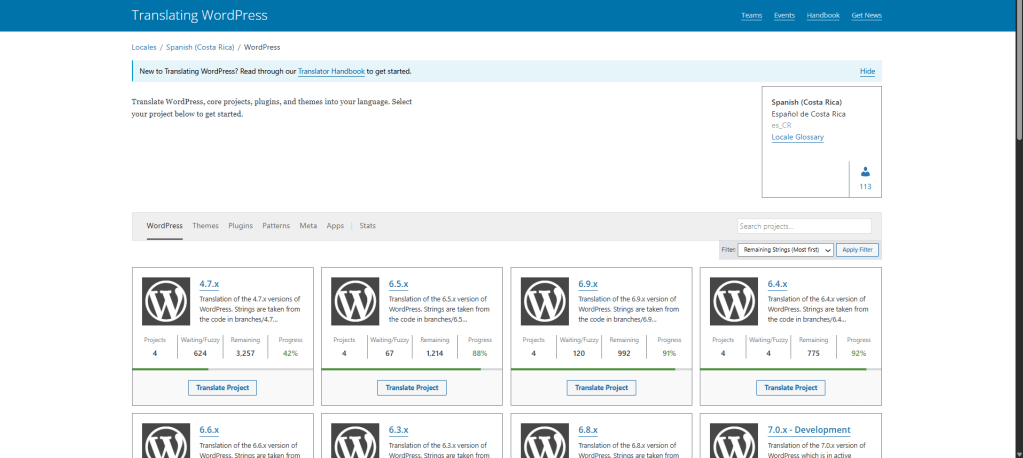This screenshot has width=1023, height=458.
Task: Open the Stats tab
Action: [367, 226]
